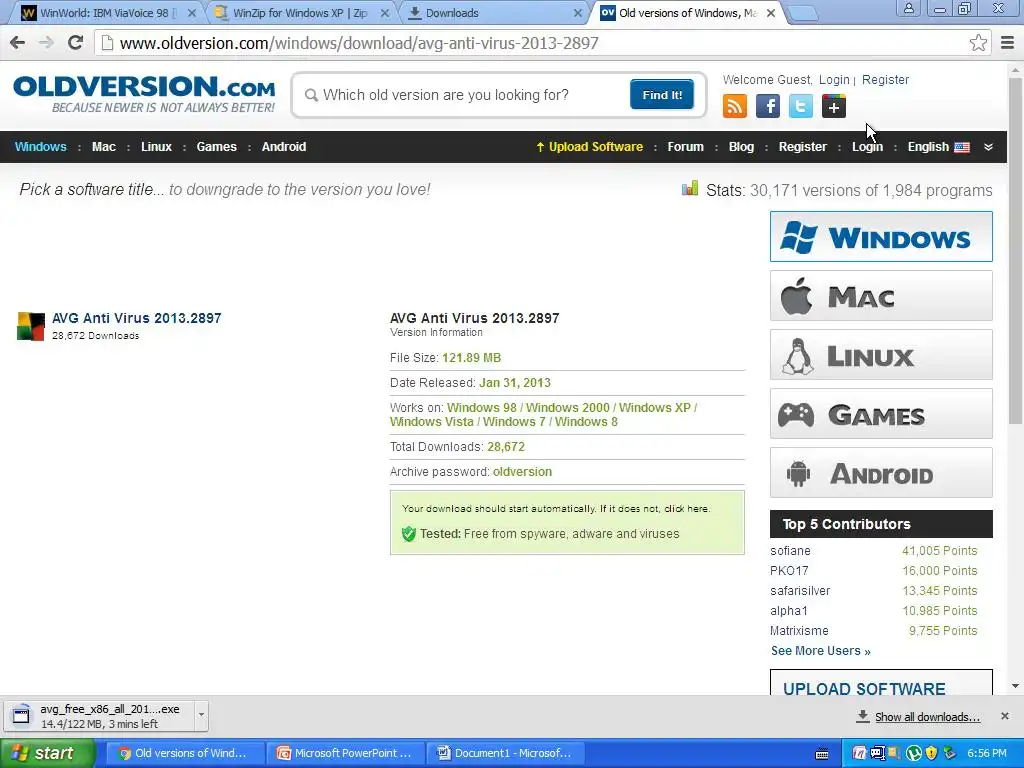The height and width of the screenshot is (768, 1024).
Task: Open contributor Matrixisme
Action: click(799, 631)
